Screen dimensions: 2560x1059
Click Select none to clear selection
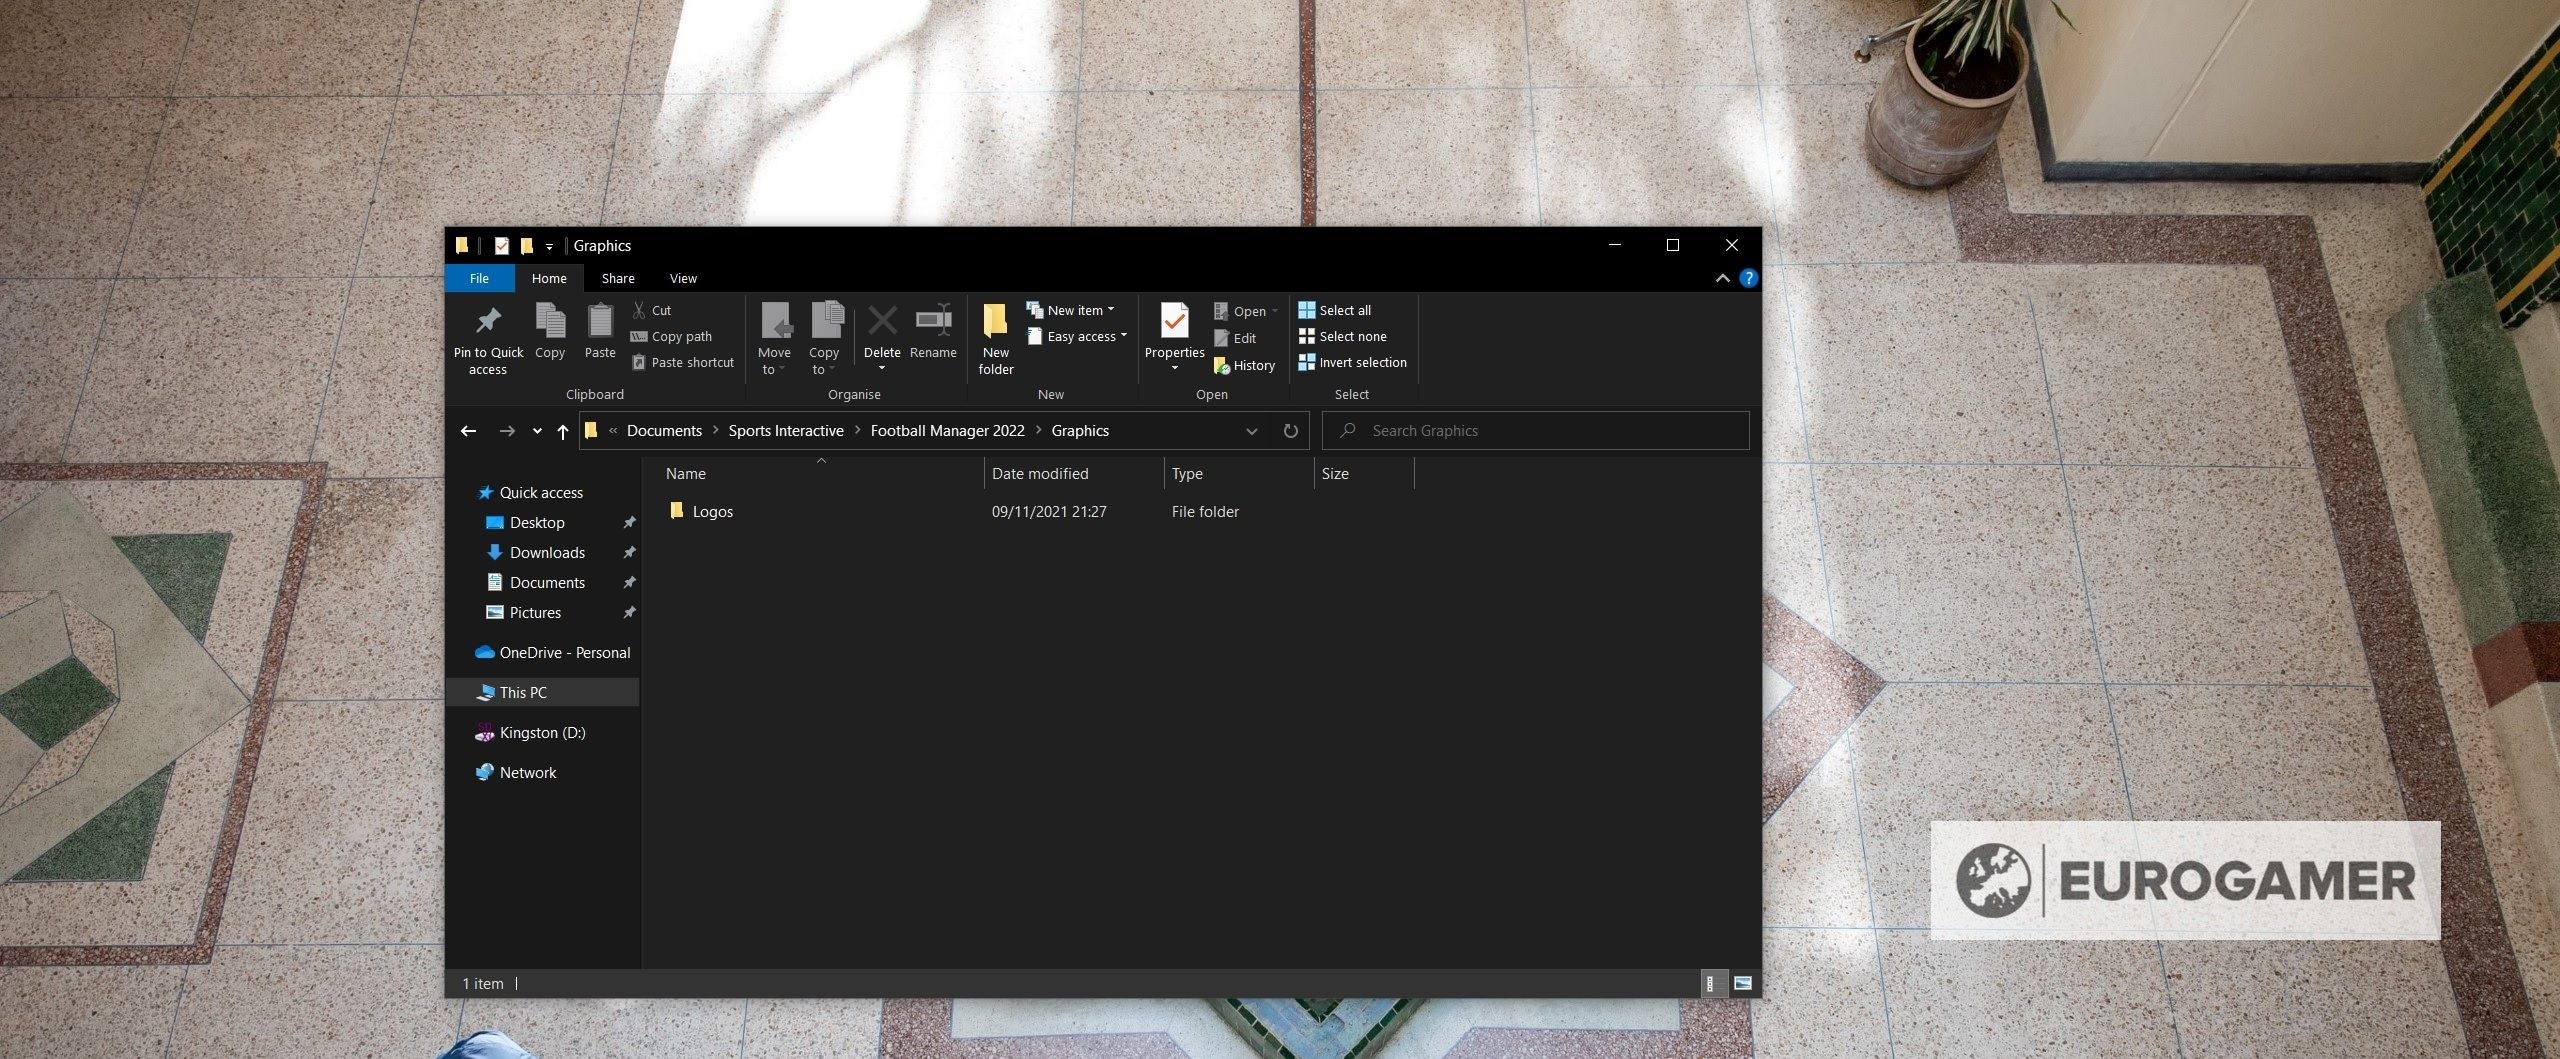coord(1344,336)
